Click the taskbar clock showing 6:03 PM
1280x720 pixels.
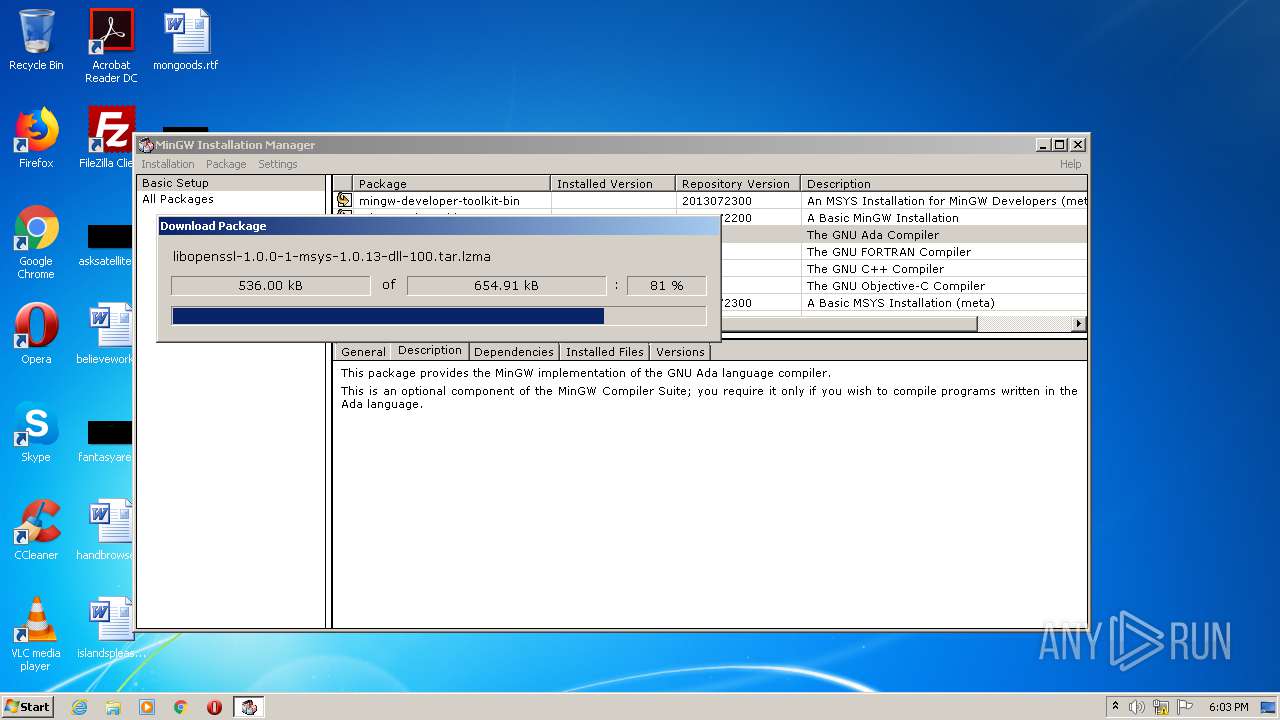pyautogui.click(x=1228, y=707)
